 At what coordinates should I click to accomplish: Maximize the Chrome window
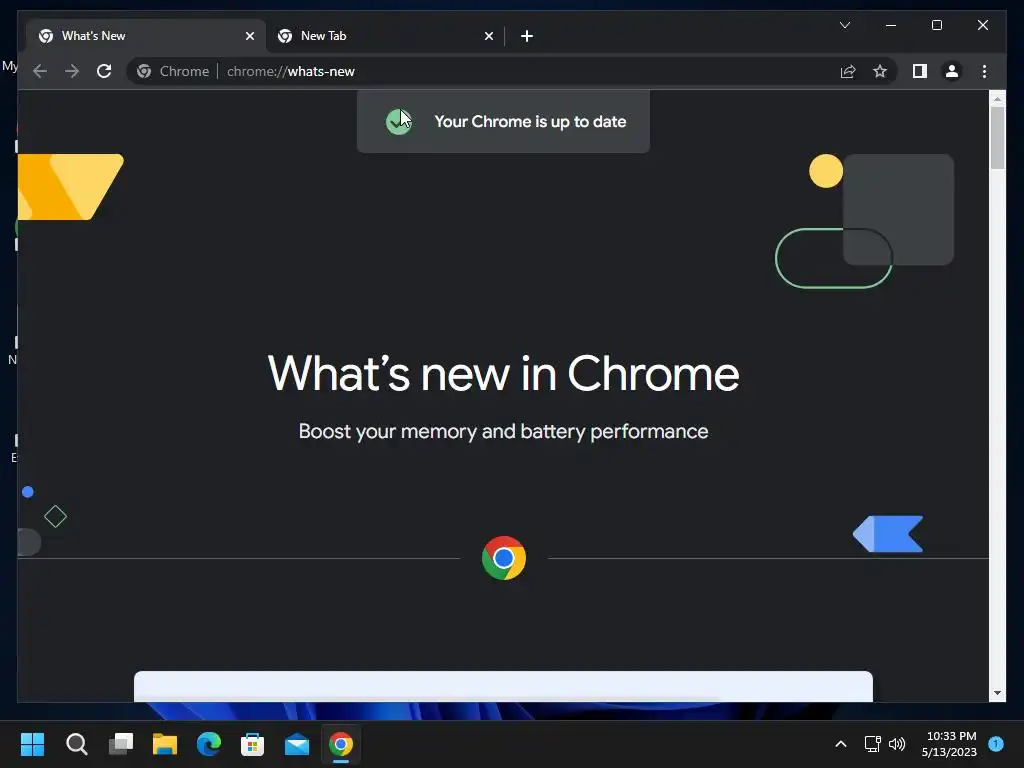pos(936,25)
